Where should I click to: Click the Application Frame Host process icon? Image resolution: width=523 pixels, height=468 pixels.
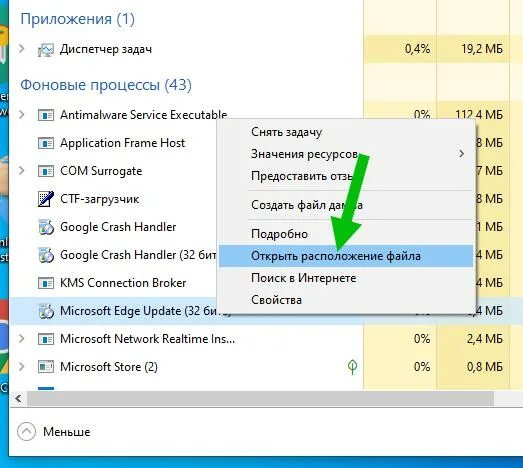46,143
